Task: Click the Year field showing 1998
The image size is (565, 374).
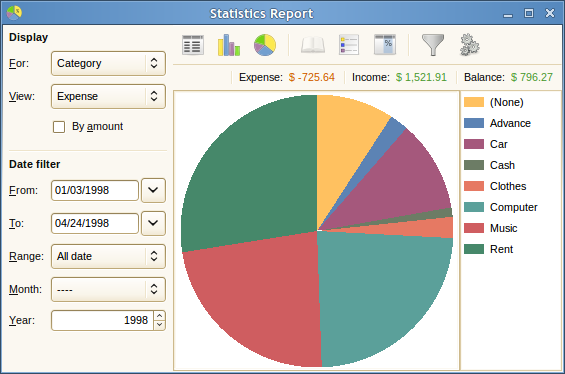Action: [102, 320]
